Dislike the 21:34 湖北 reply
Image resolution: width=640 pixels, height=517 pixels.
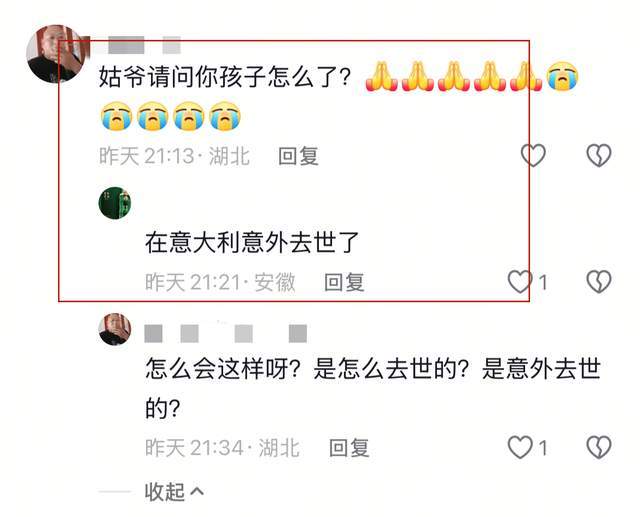(599, 447)
